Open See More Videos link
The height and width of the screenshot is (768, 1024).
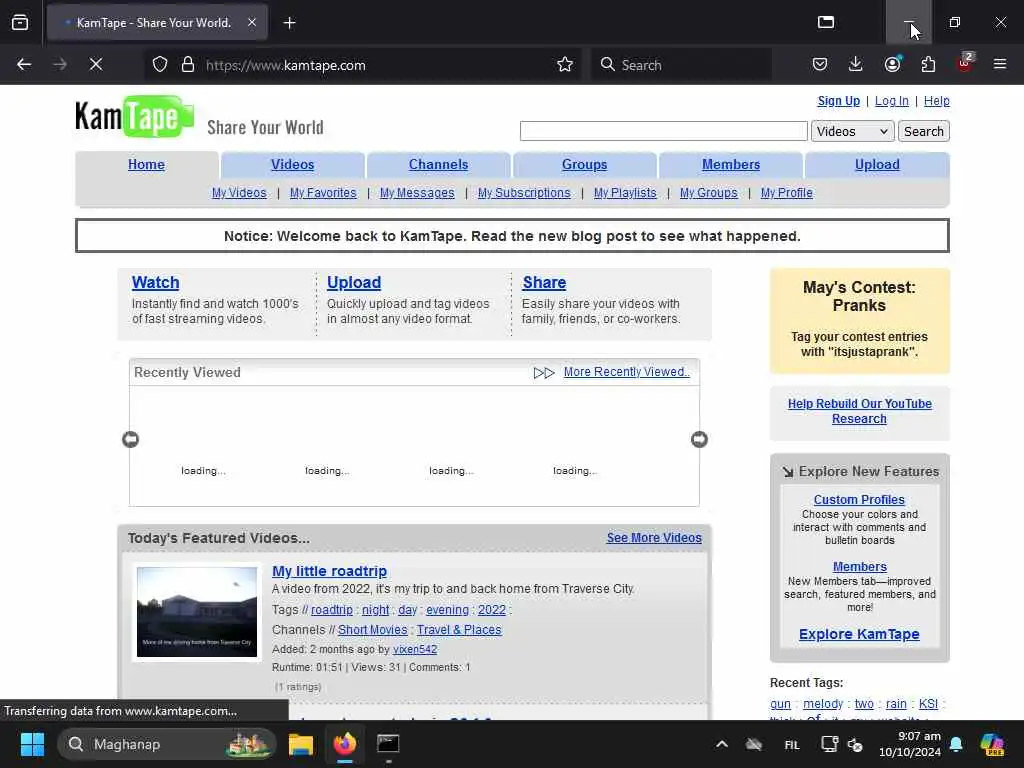tap(654, 538)
